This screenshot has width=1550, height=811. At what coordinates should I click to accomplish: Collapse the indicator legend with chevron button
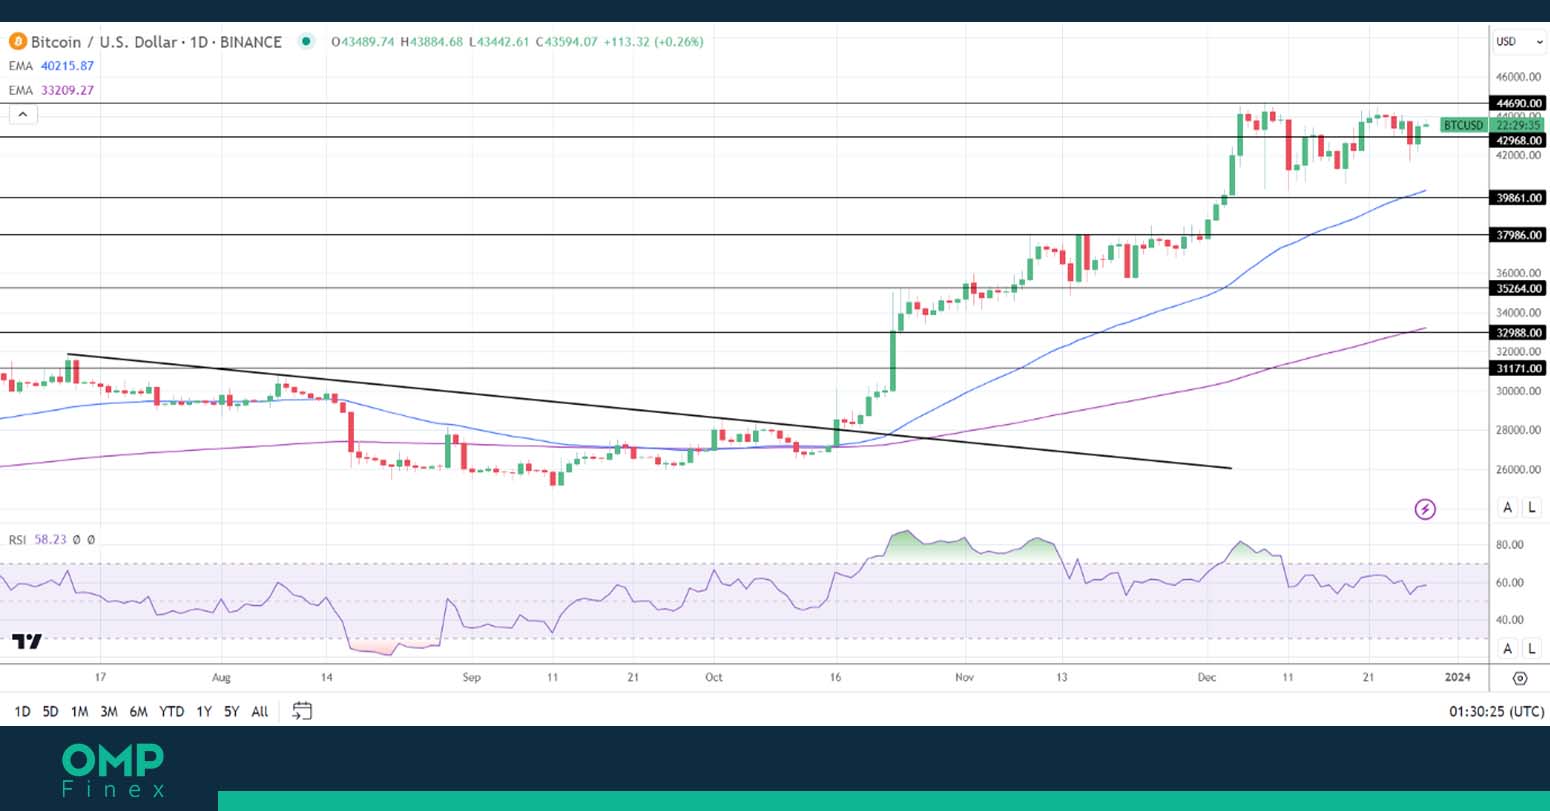tap(22, 114)
